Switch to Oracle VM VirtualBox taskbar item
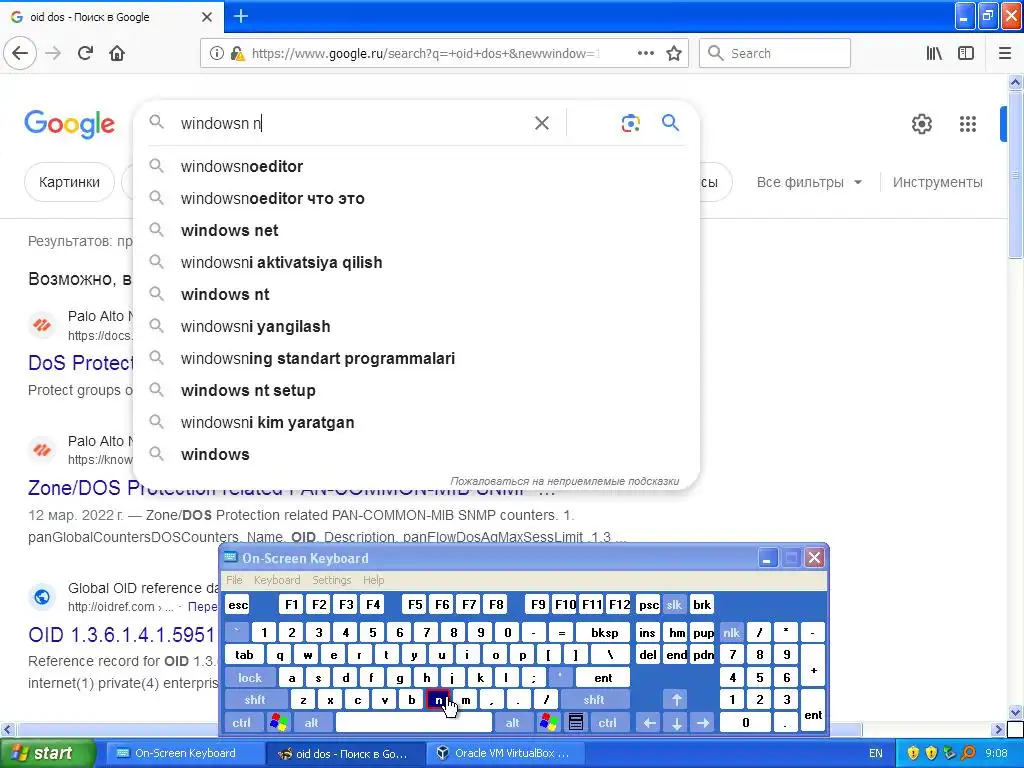Viewport: 1024px width, 768px height. [x=504, y=753]
